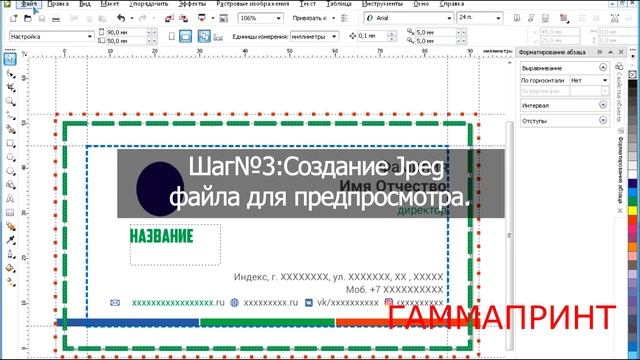Click the Open folder icon
640x360 pixels.
(27, 18)
